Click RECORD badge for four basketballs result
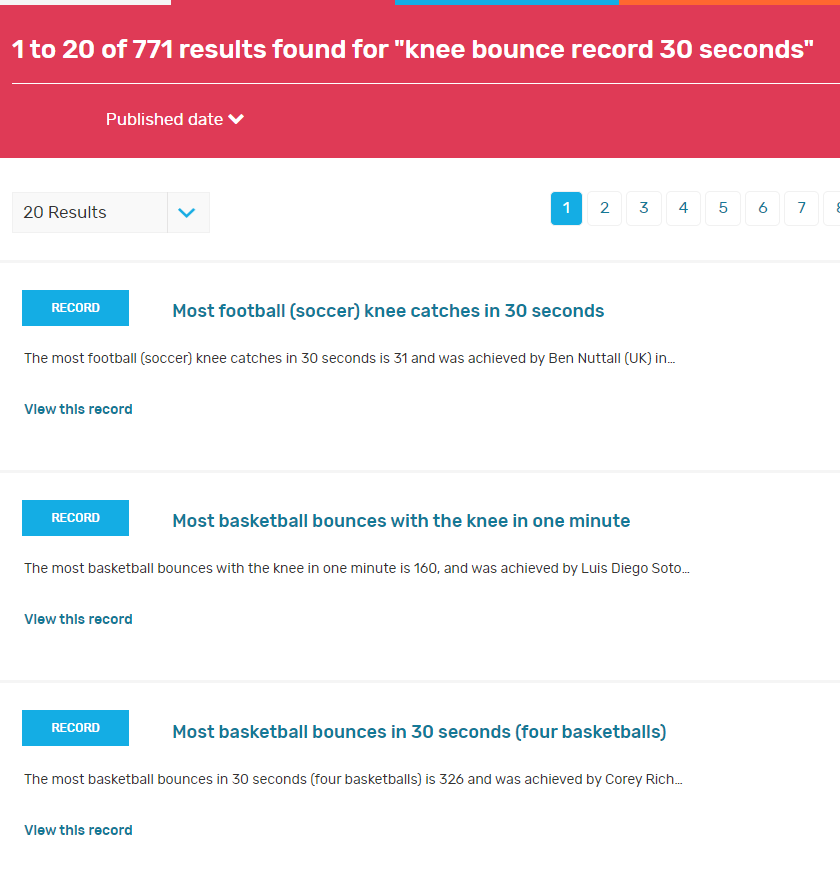Screen dimensions: 840x880 [x=75, y=728]
